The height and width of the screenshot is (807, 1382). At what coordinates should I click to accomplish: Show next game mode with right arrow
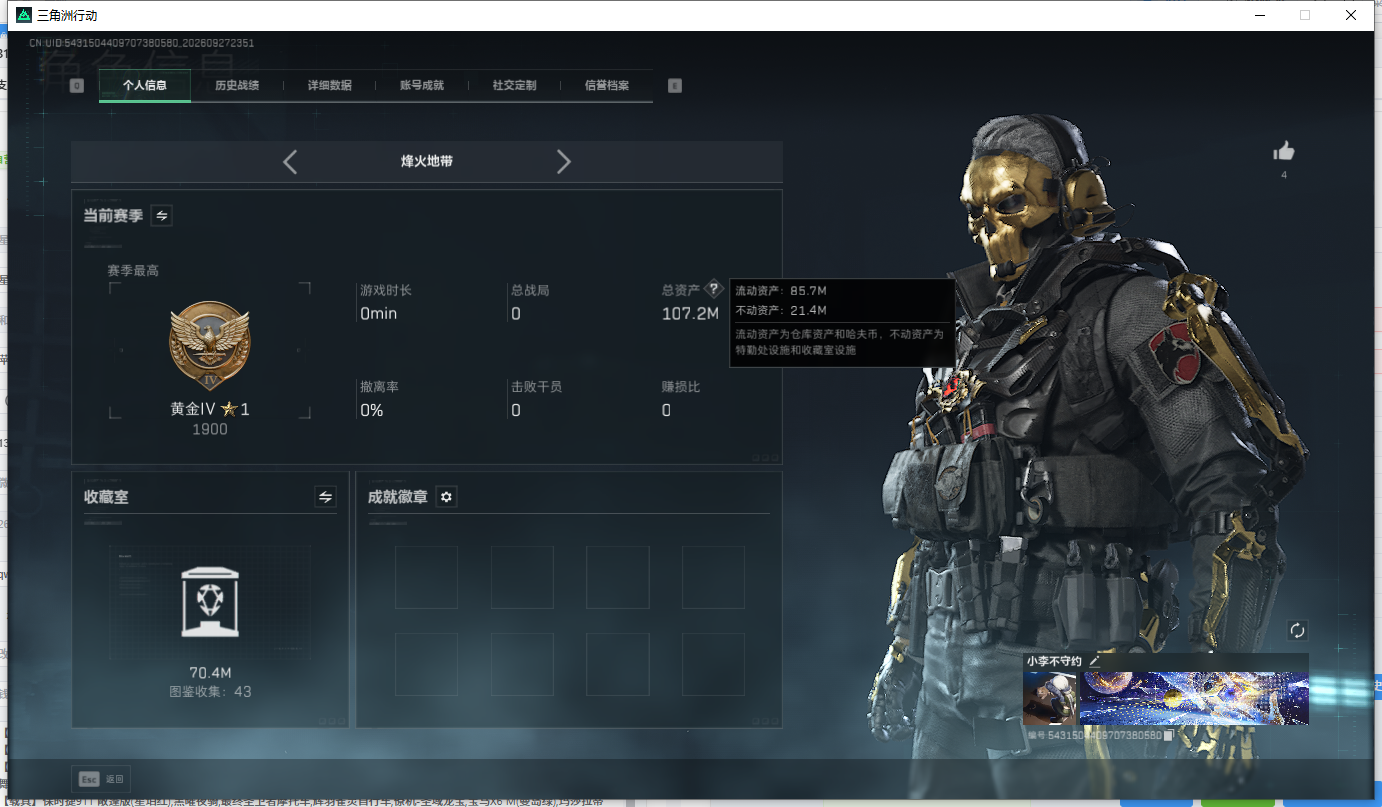tap(564, 161)
